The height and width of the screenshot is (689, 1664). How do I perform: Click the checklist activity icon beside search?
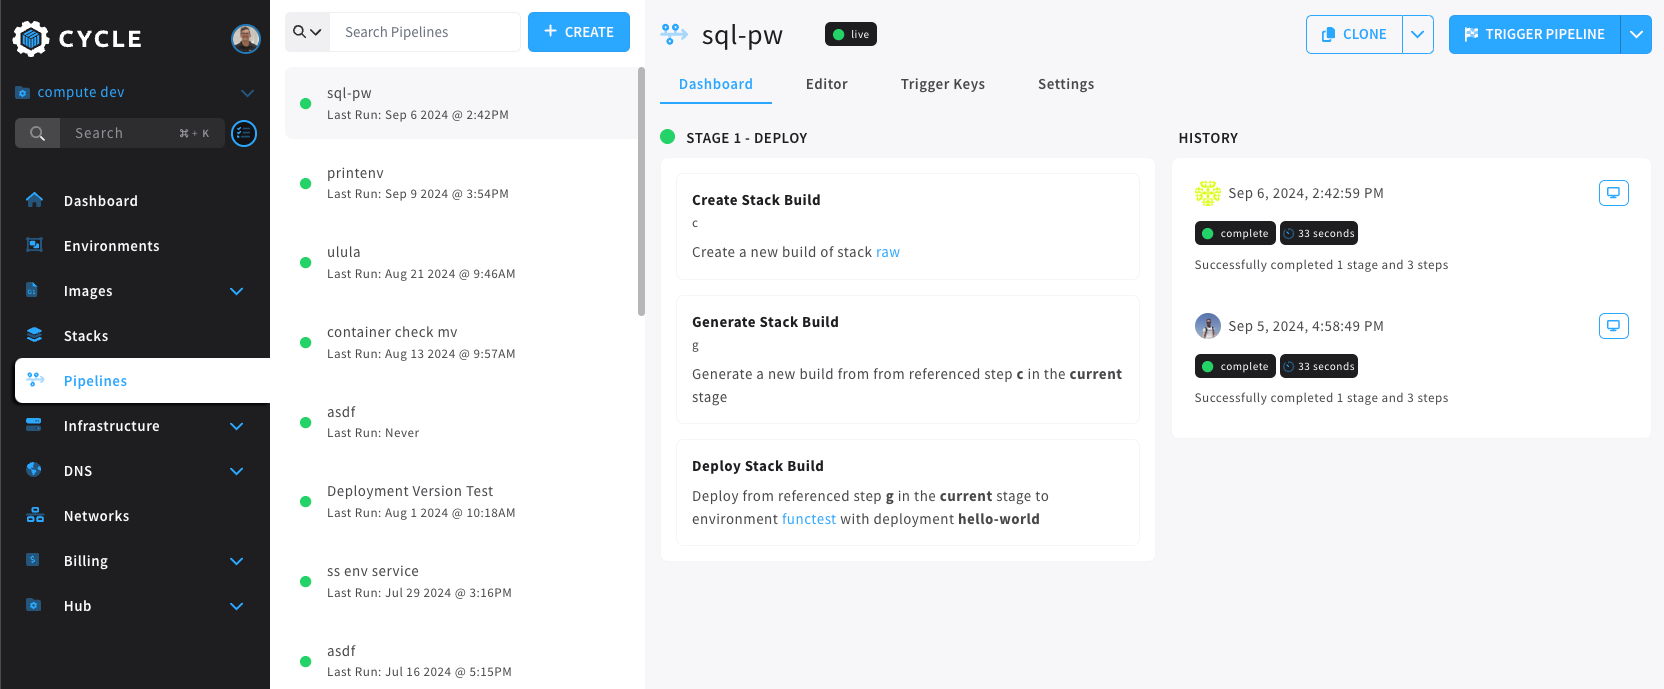[244, 133]
